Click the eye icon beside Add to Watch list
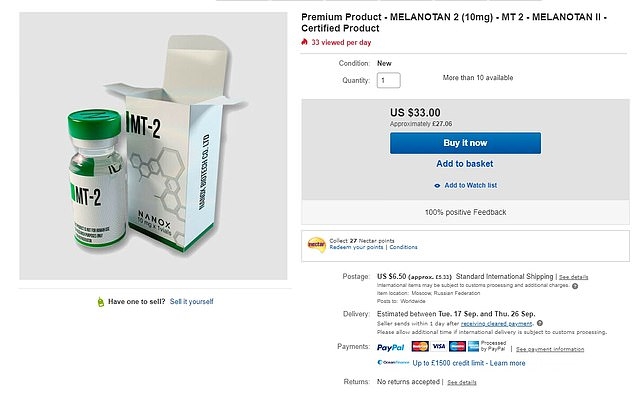Screen dimensions: 634x397 pos(437,186)
